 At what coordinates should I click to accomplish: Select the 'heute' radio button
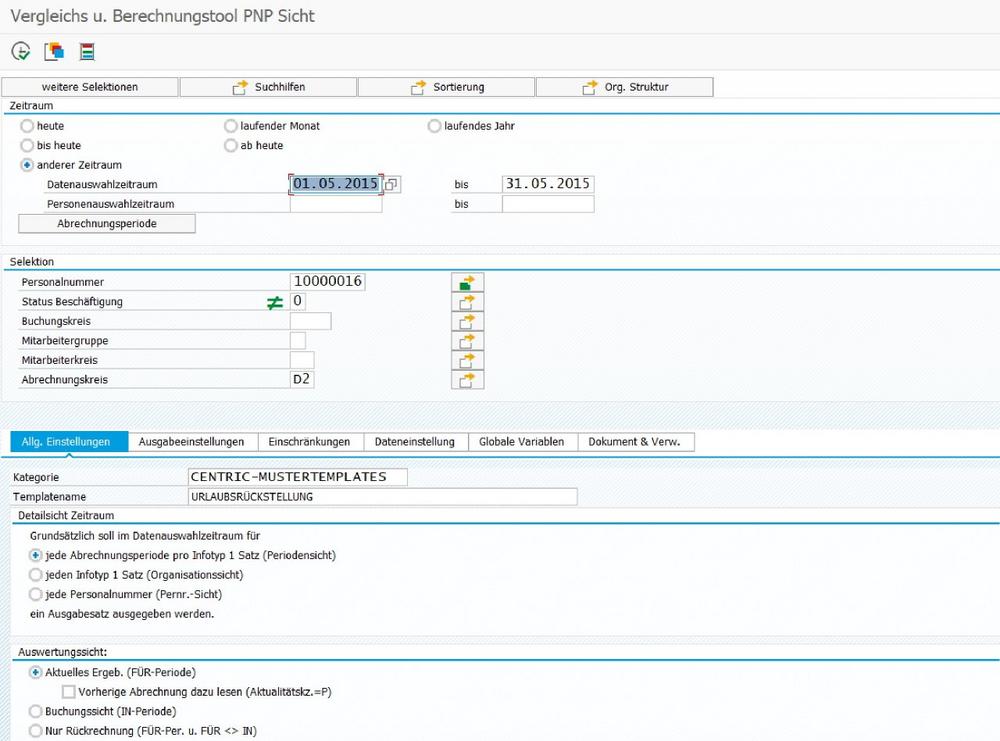point(27,126)
